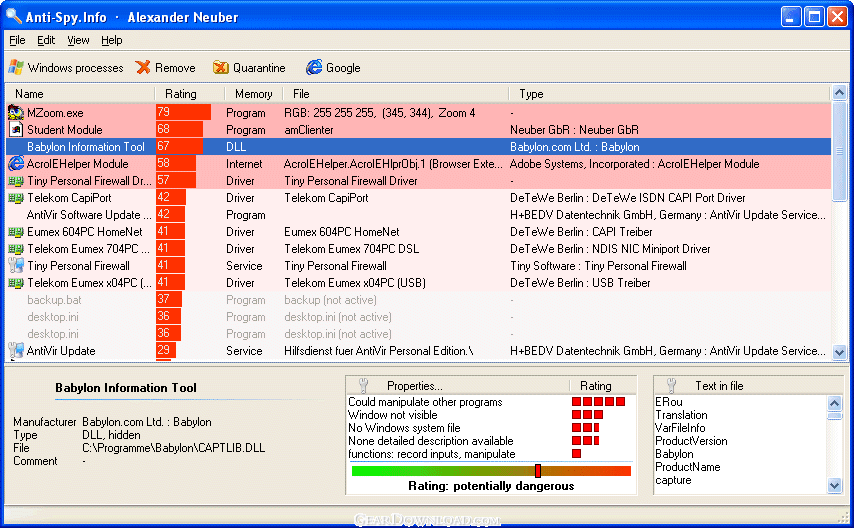Click the Properties... header in details panel

[x=459, y=386]
